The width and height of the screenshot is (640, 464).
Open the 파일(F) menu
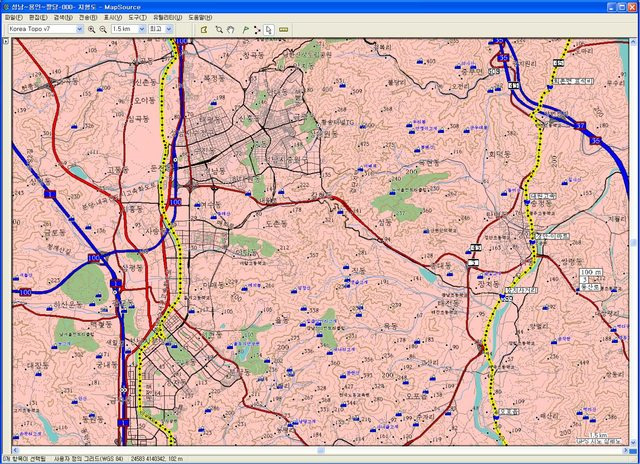tap(13, 18)
